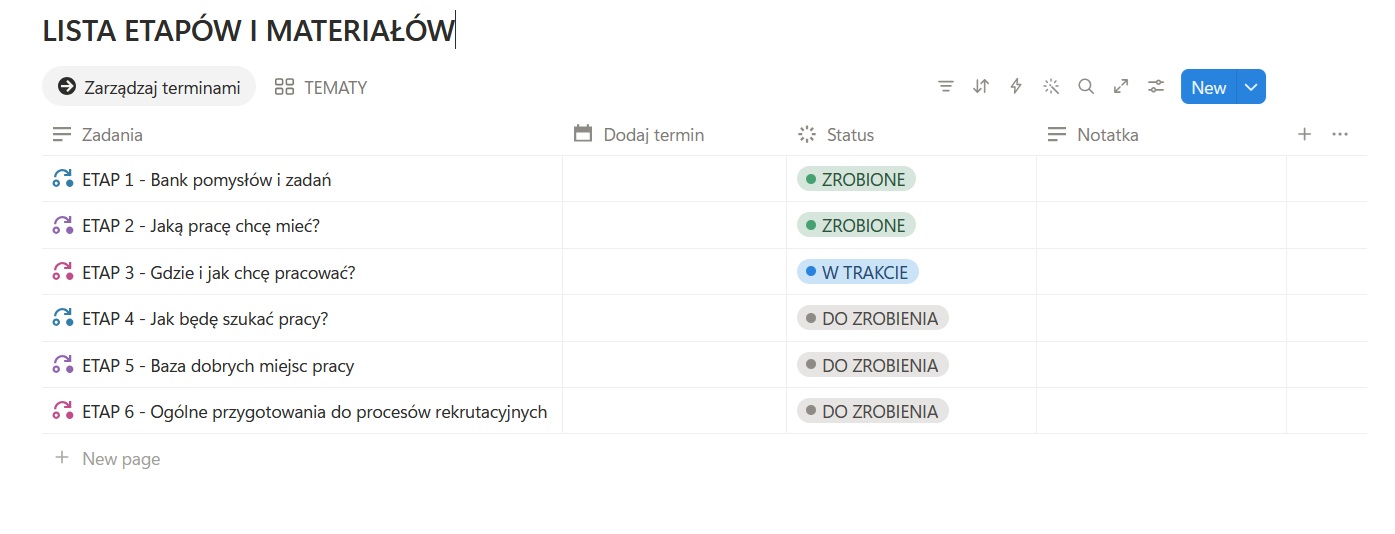Open the column more options ellipsis
The image size is (1395, 534).
pos(1341,134)
